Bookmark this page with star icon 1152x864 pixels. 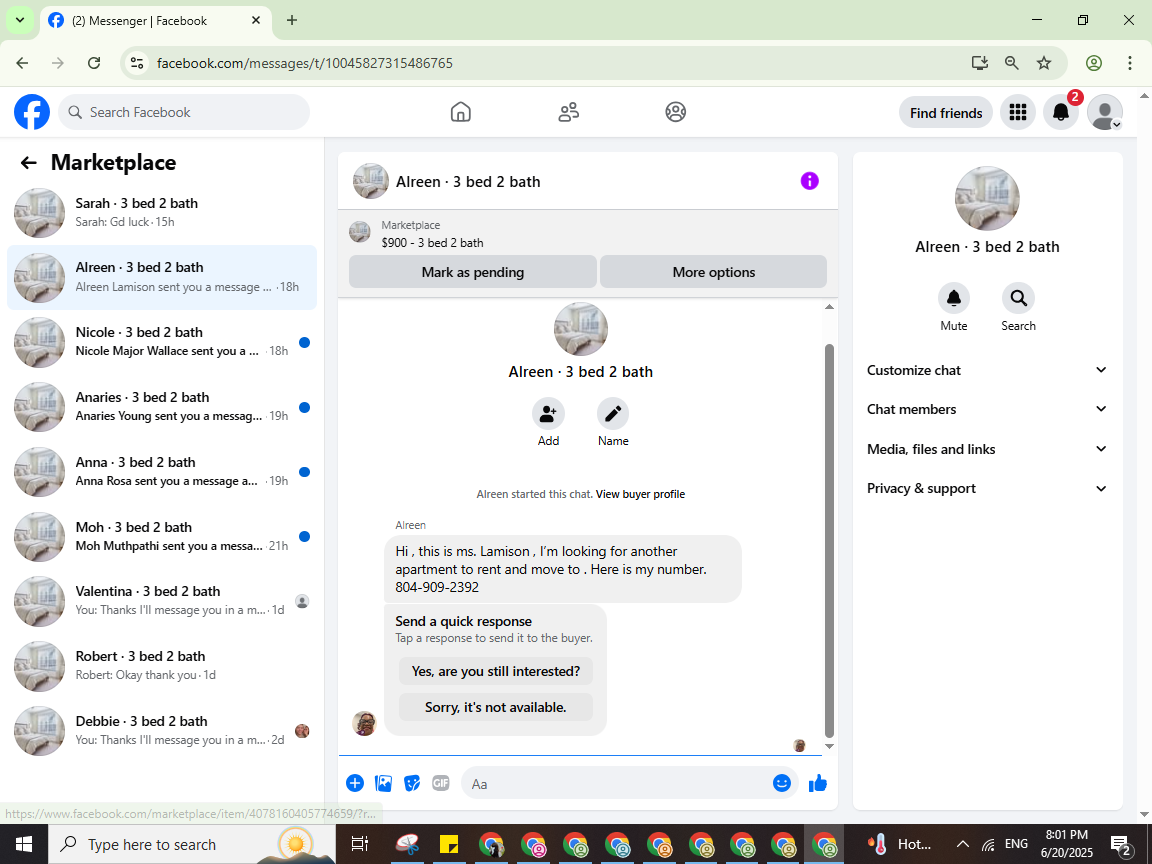[1044, 63]
